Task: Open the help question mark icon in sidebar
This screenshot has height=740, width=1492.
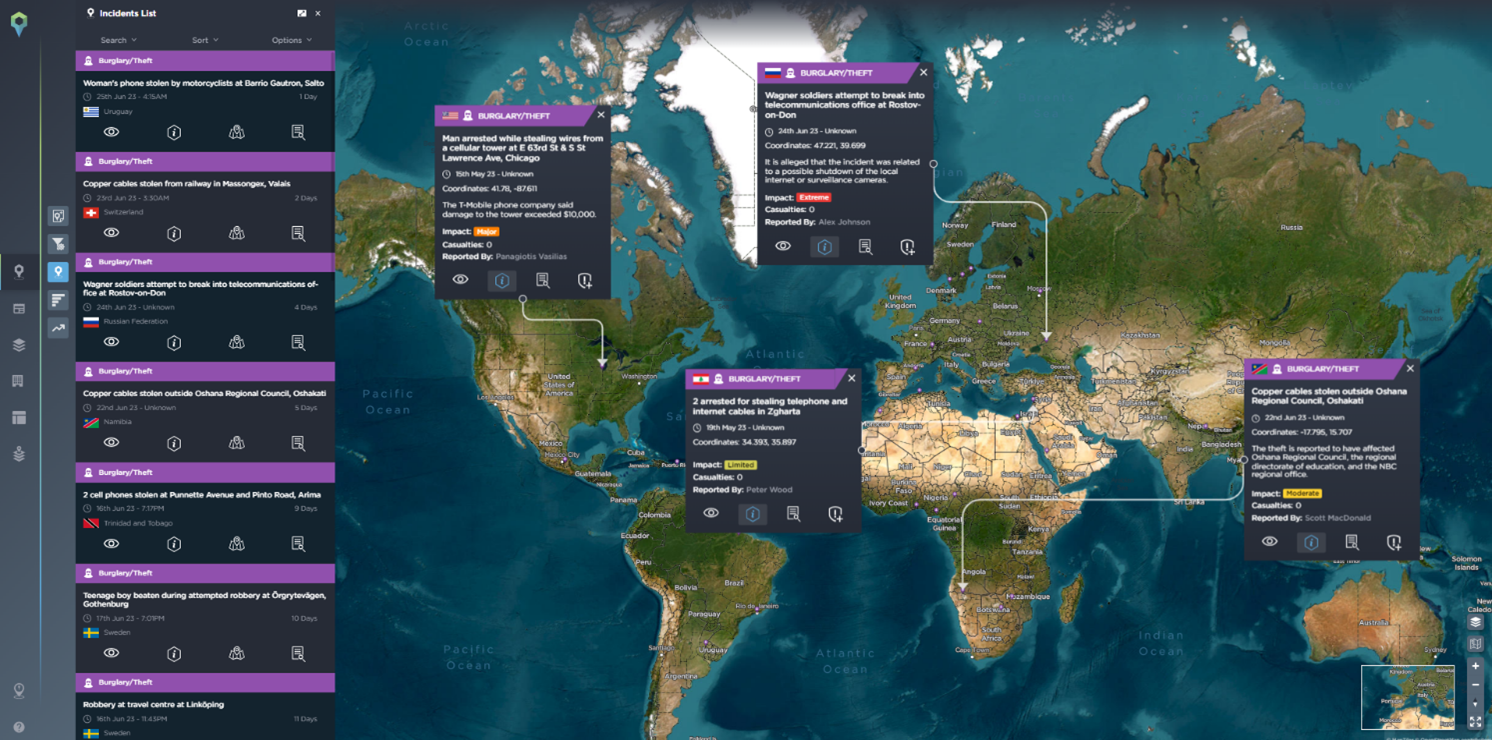Action: coord(19,727)
